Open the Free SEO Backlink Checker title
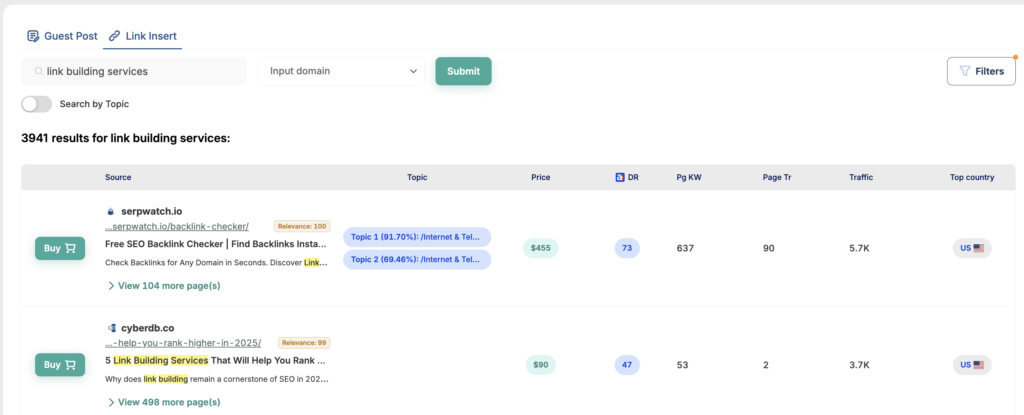Screen dimensions: 1024x415 point(216,244)
